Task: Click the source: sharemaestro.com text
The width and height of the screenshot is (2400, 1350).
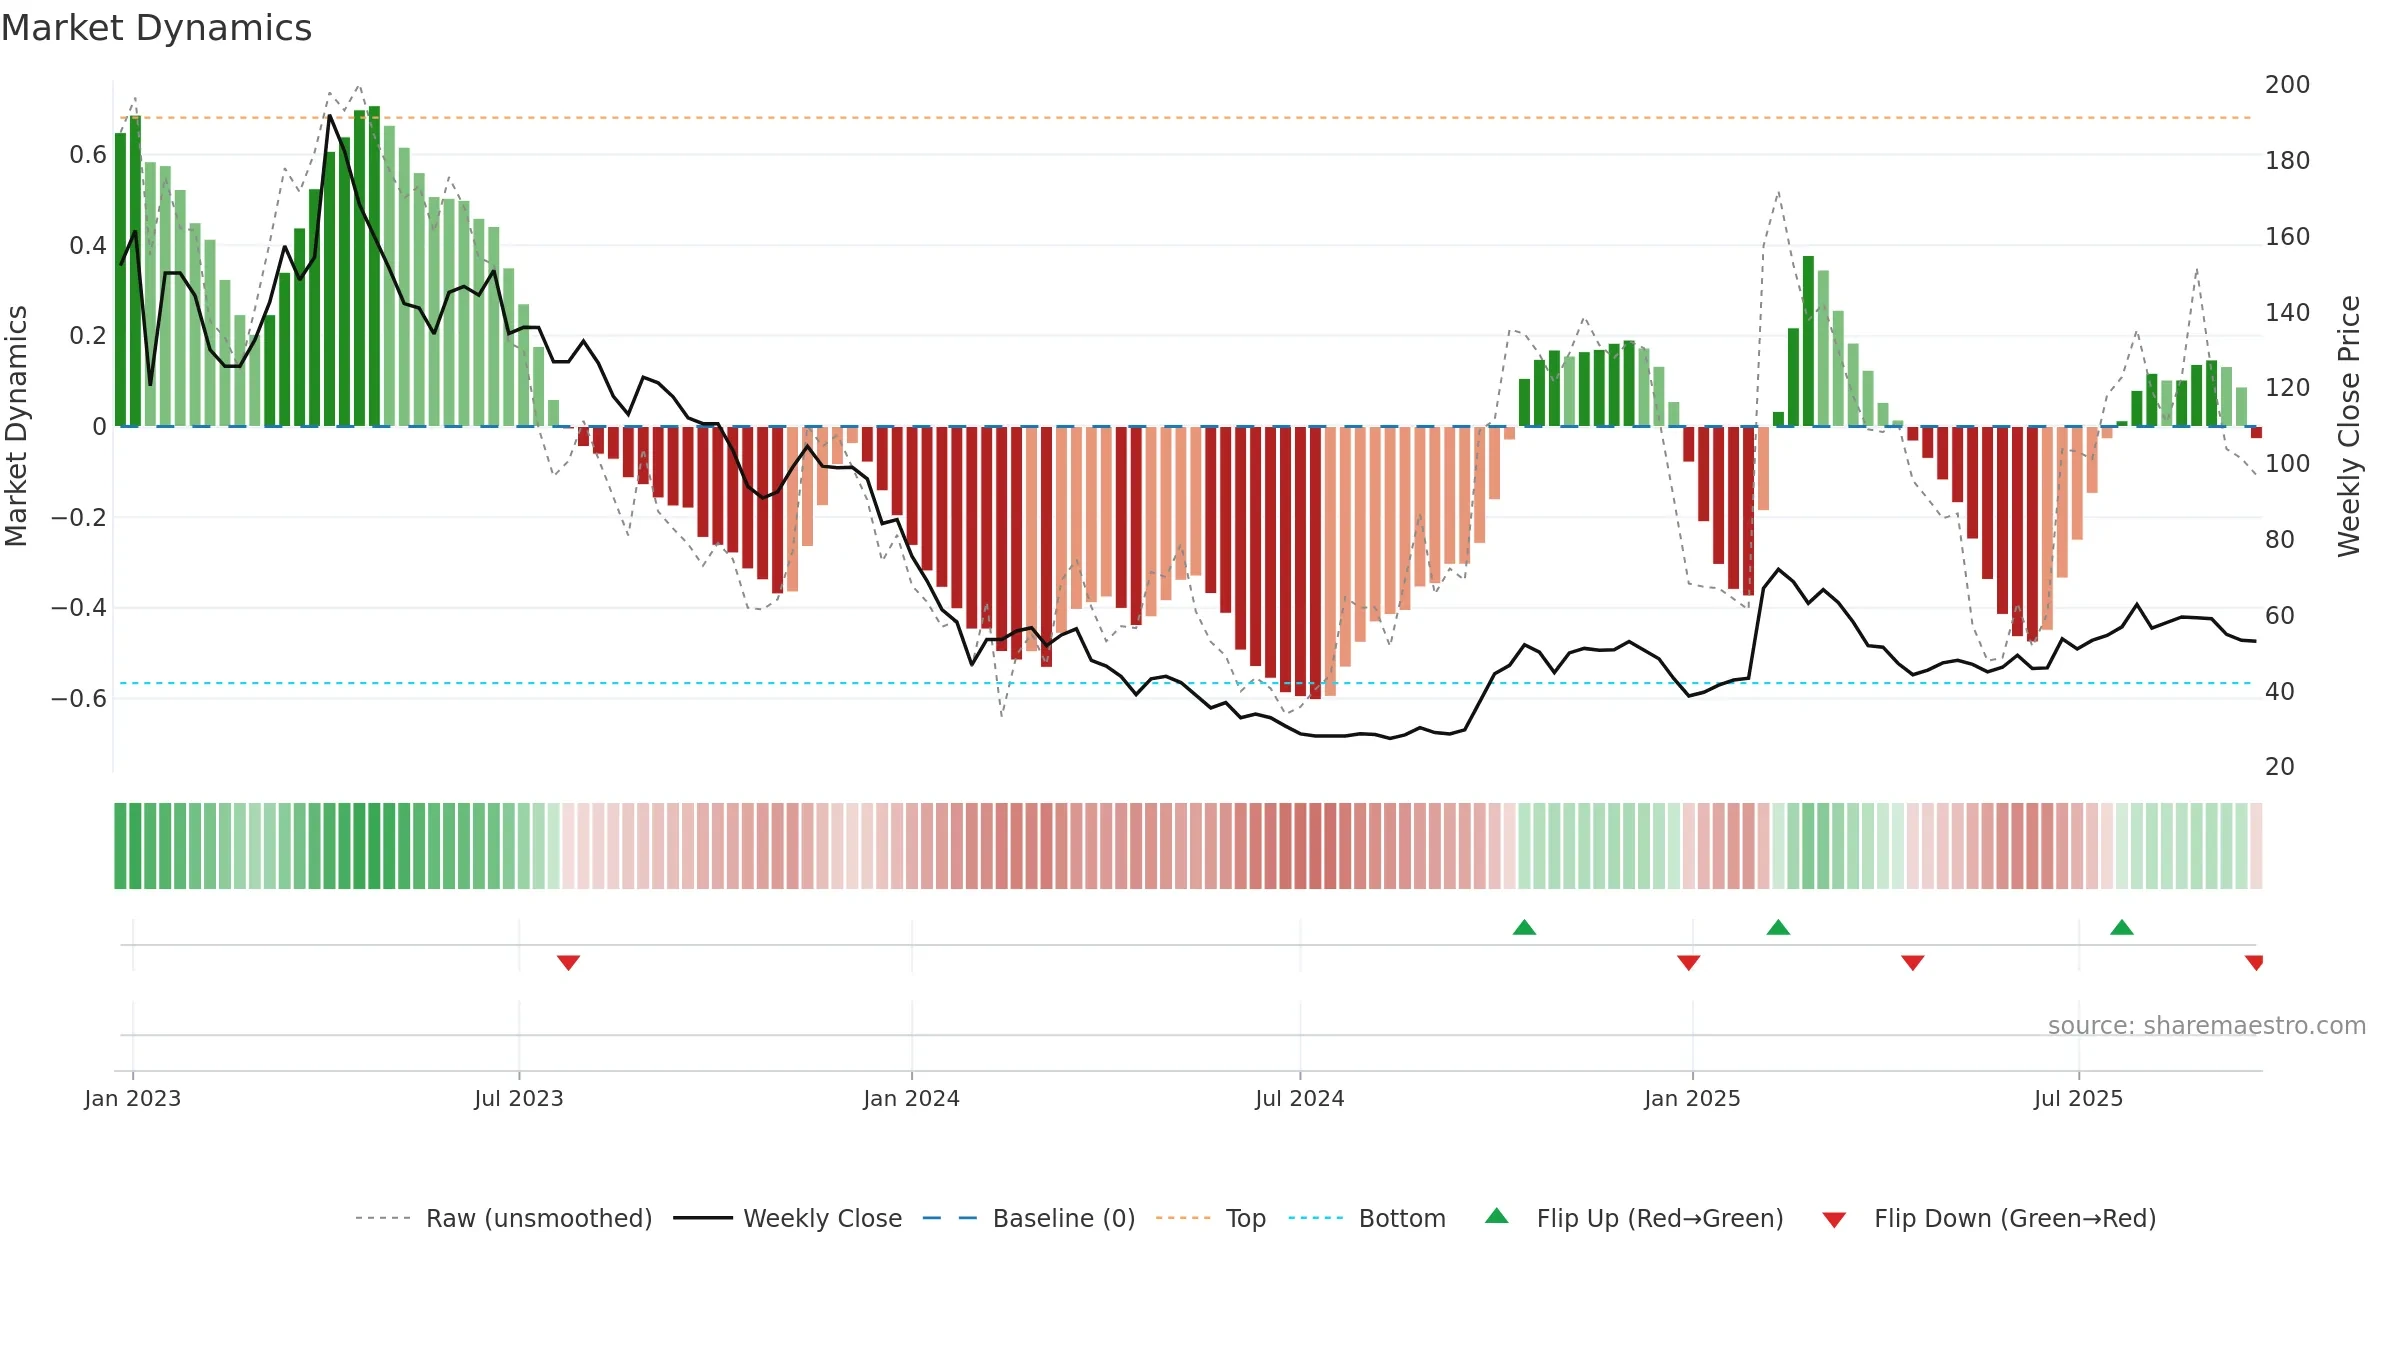Action: (x=2207, y=1026)
